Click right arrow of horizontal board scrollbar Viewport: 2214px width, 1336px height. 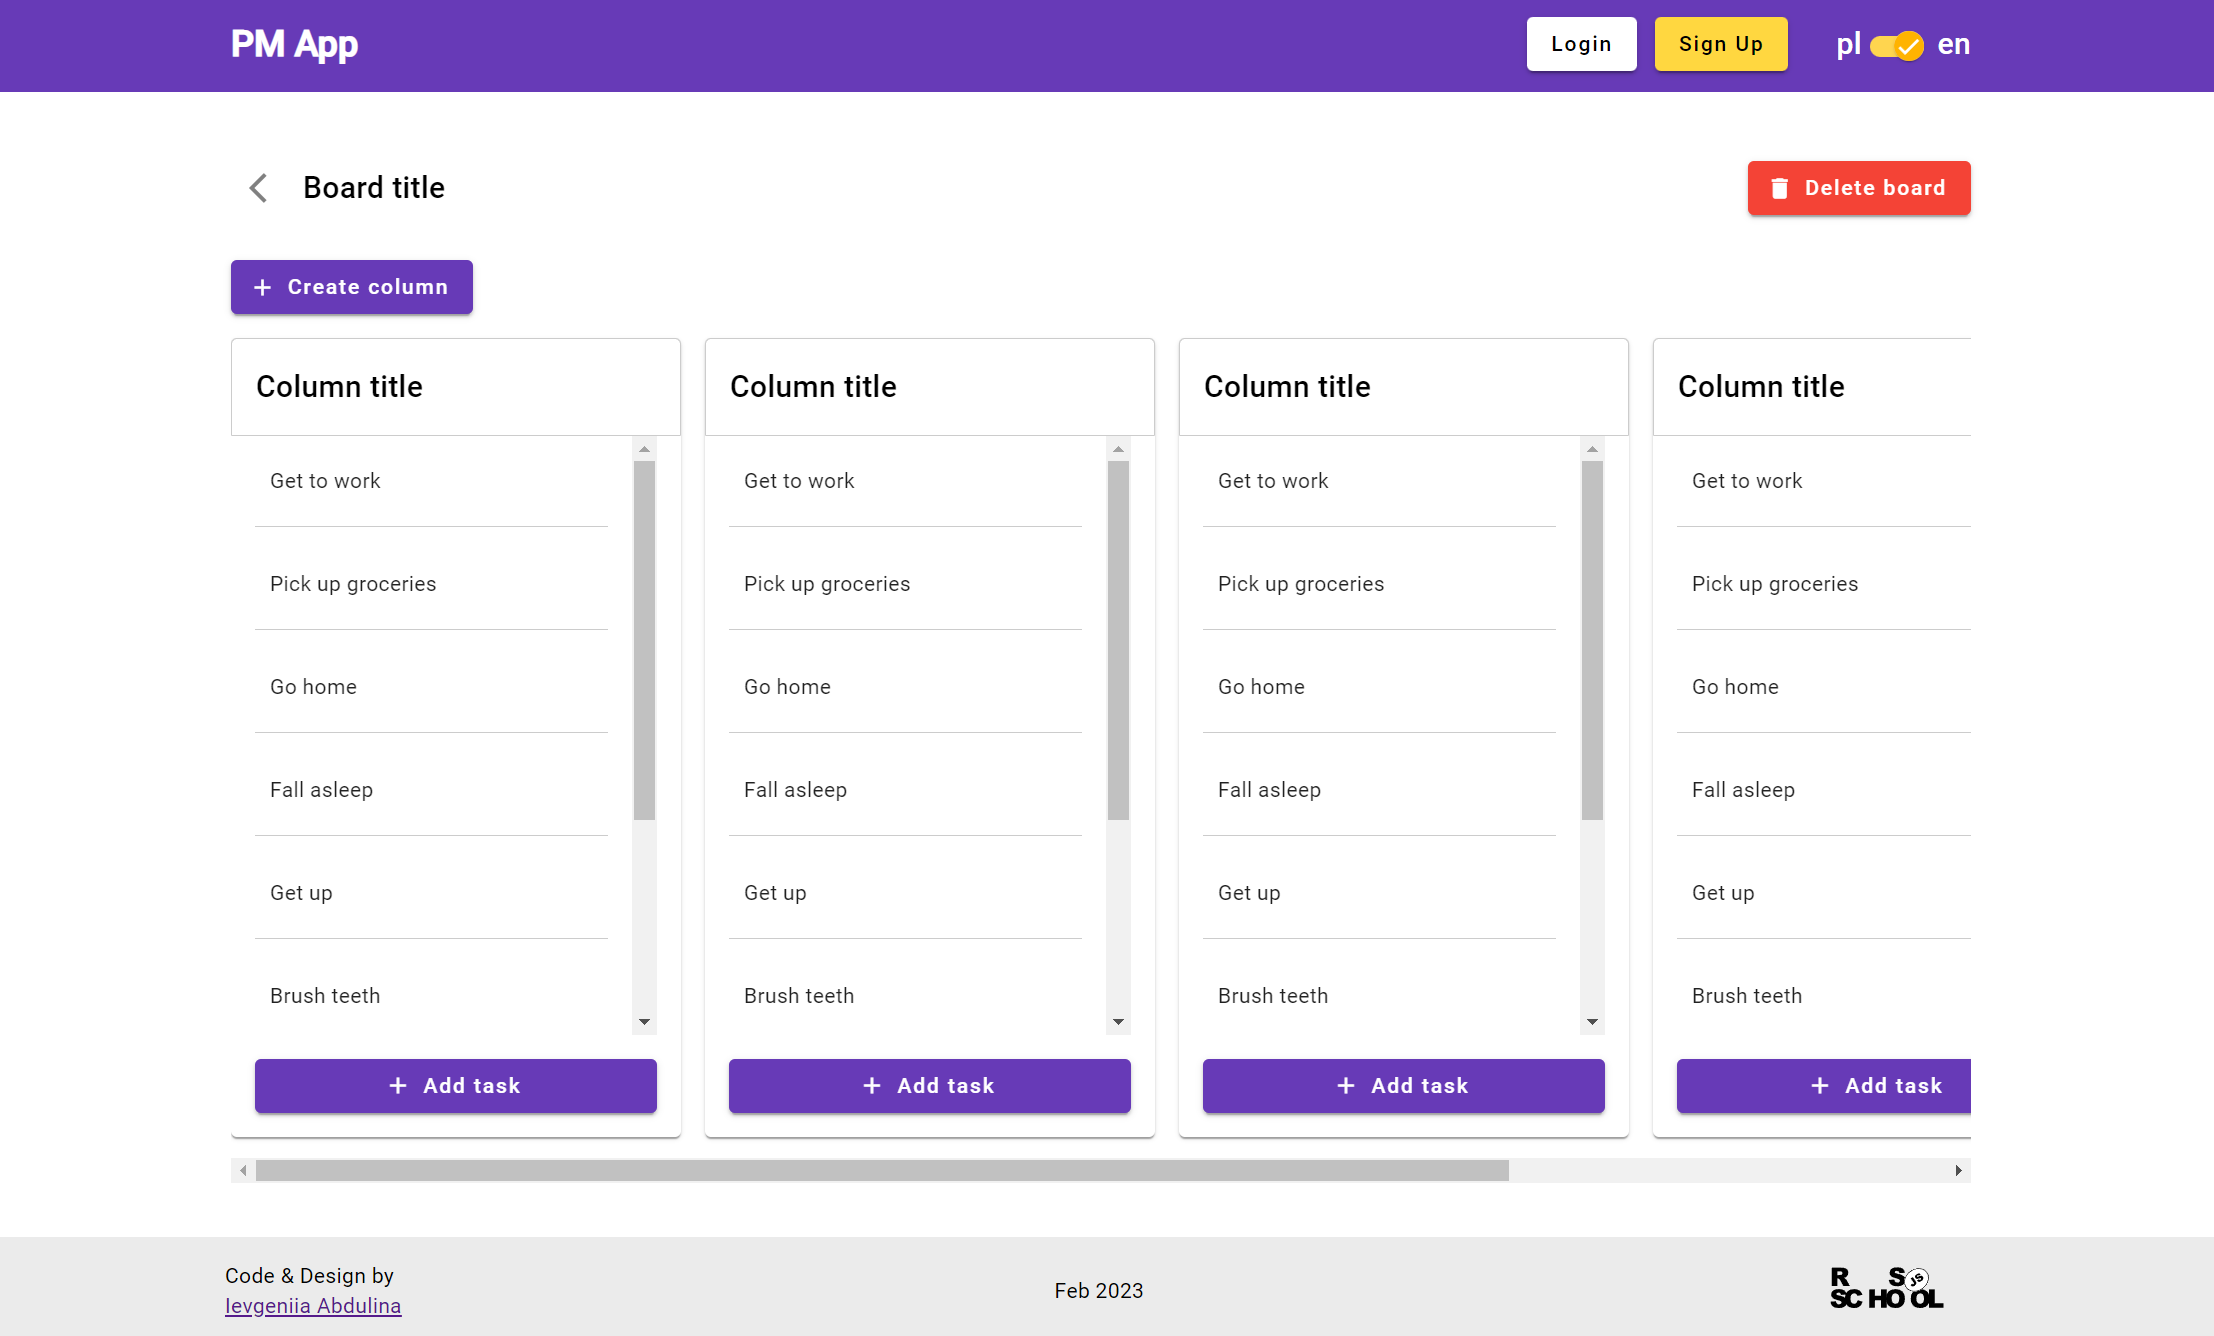1958,1170
